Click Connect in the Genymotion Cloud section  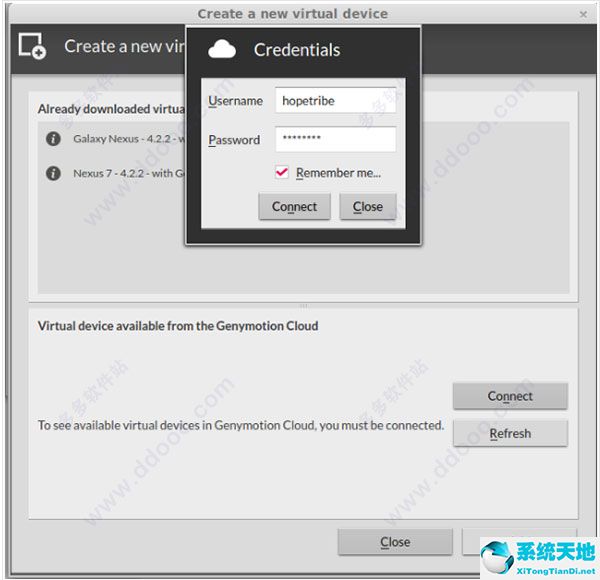510,396
